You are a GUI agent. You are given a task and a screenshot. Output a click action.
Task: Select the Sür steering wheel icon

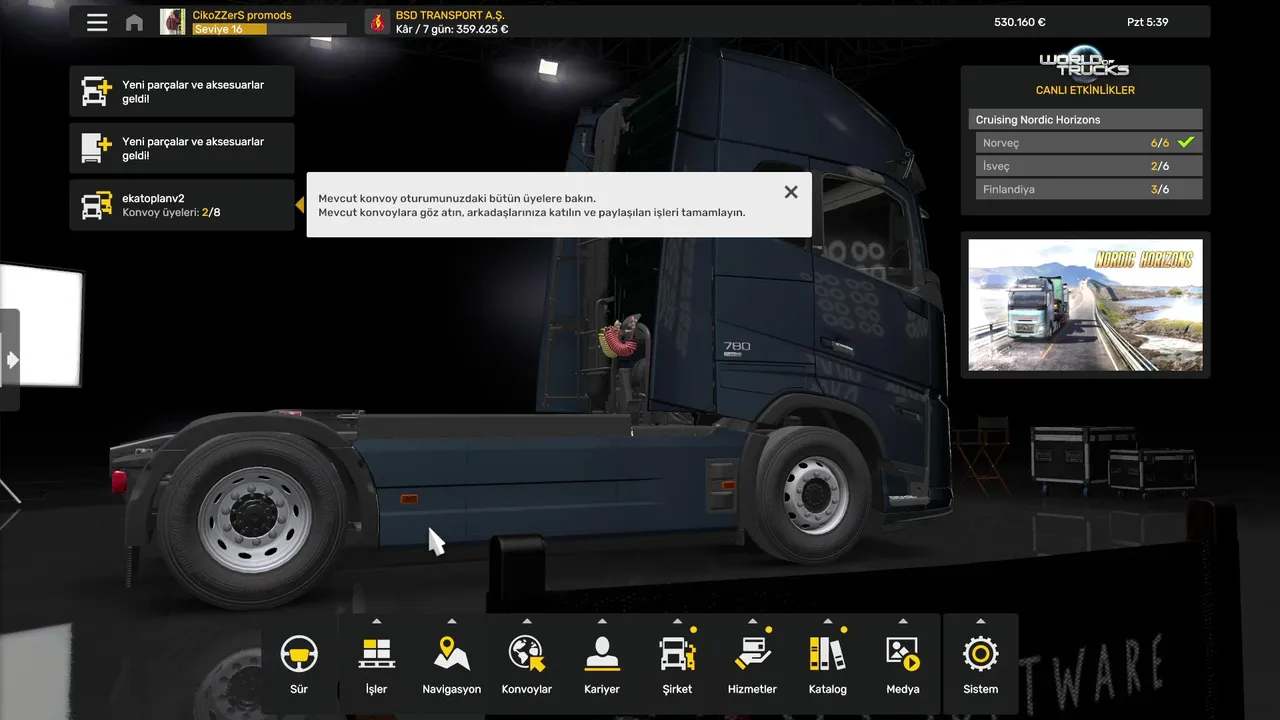pyautogui.click(x=299, y=654)
